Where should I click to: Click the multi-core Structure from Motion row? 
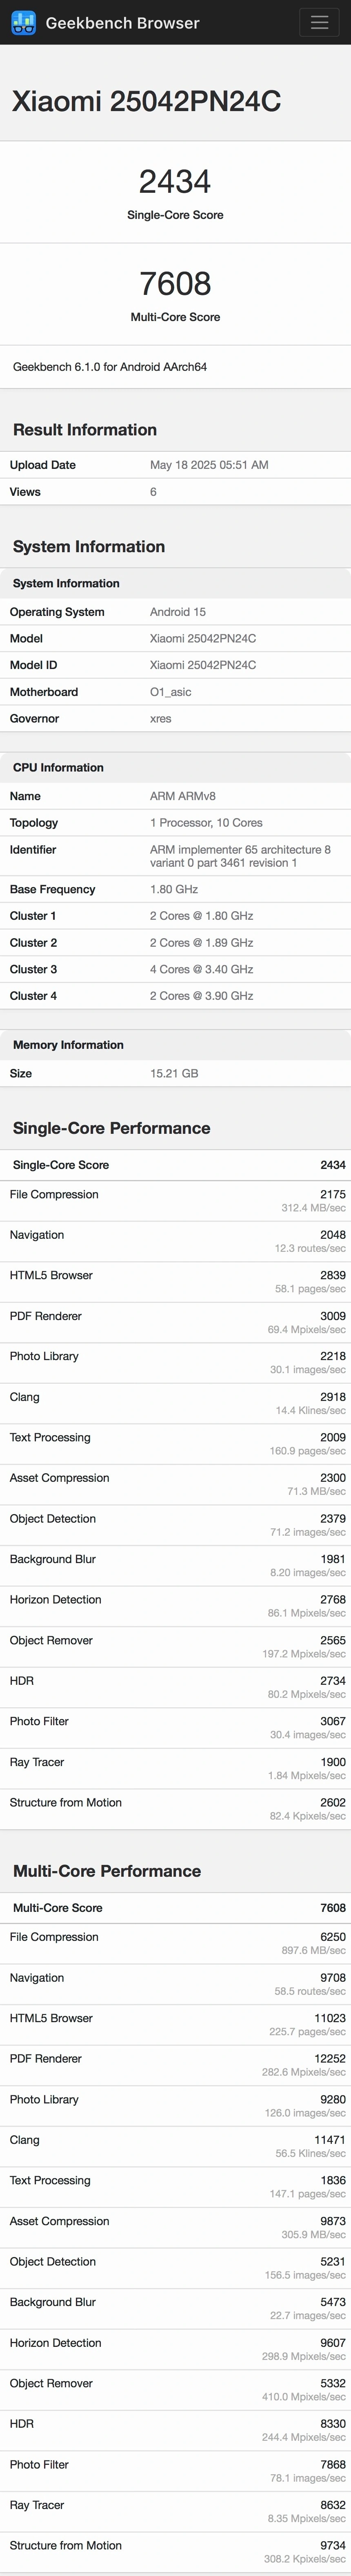pos(175,2551)
